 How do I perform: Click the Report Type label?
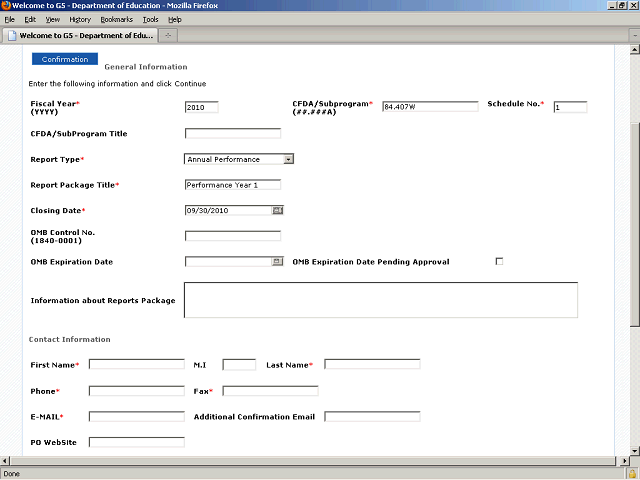(x=55, y=159)
